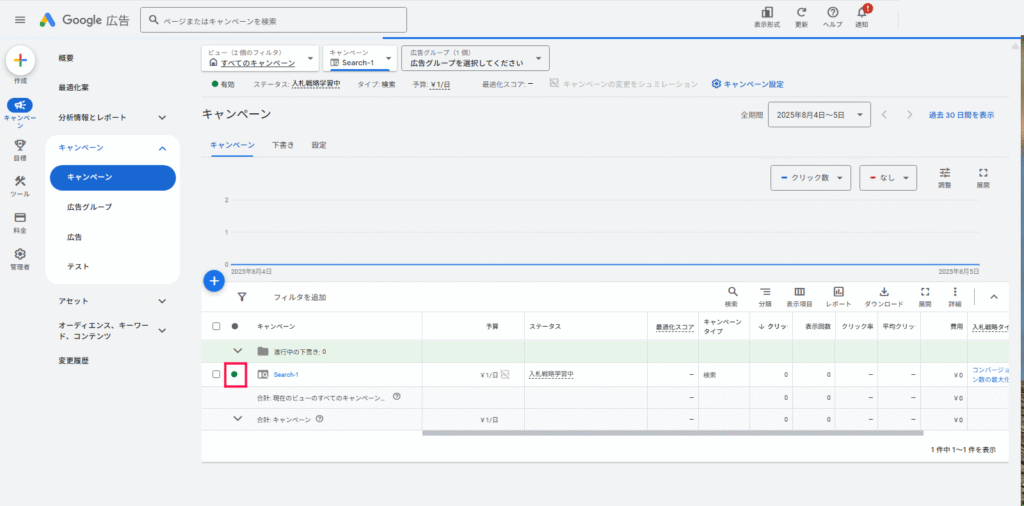The image size is (1024, 506).
Task: Switch to the 下書き tab
Action: tap(283, 145)
